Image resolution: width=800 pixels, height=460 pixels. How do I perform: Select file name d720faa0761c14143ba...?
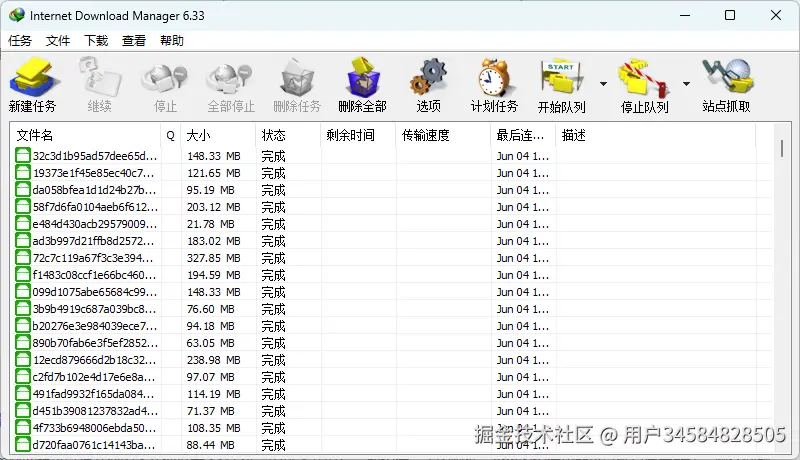(94, 445)
